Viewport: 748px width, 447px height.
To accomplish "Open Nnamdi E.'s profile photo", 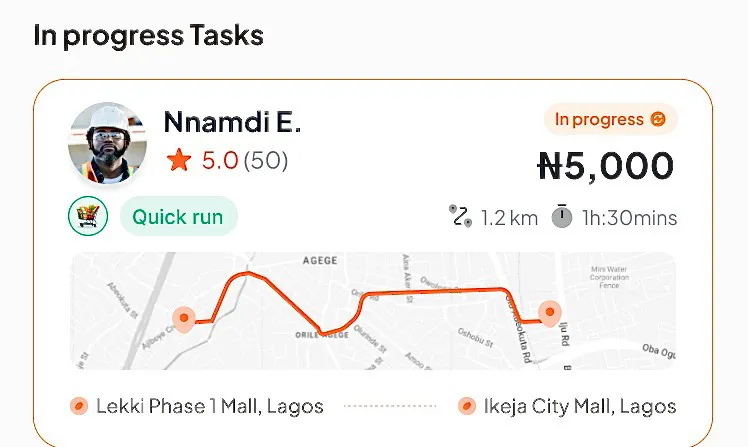I will (107, 143).
